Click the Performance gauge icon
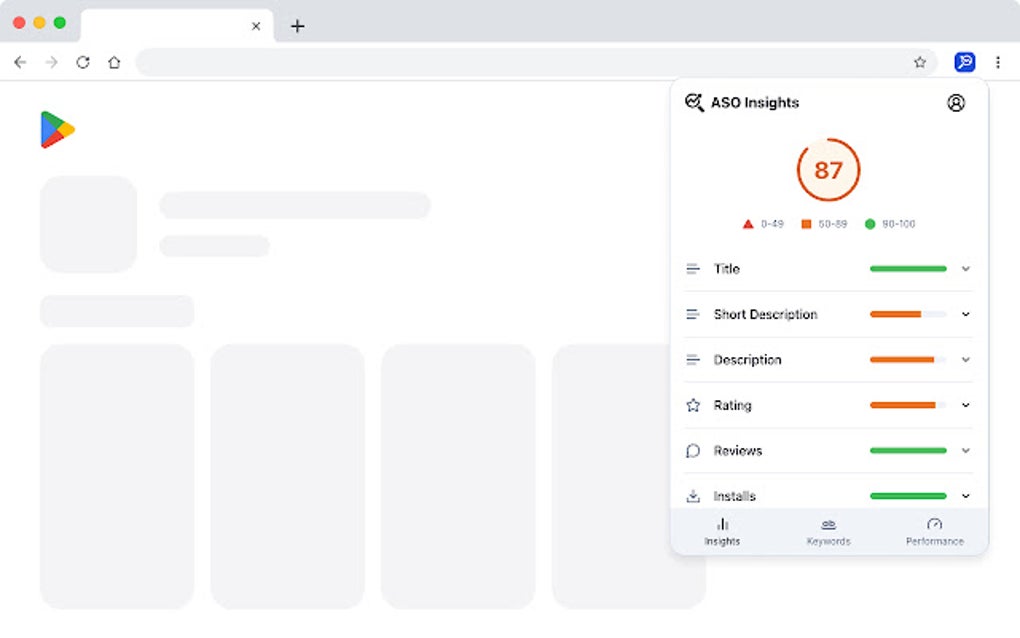 coord(934,524)
